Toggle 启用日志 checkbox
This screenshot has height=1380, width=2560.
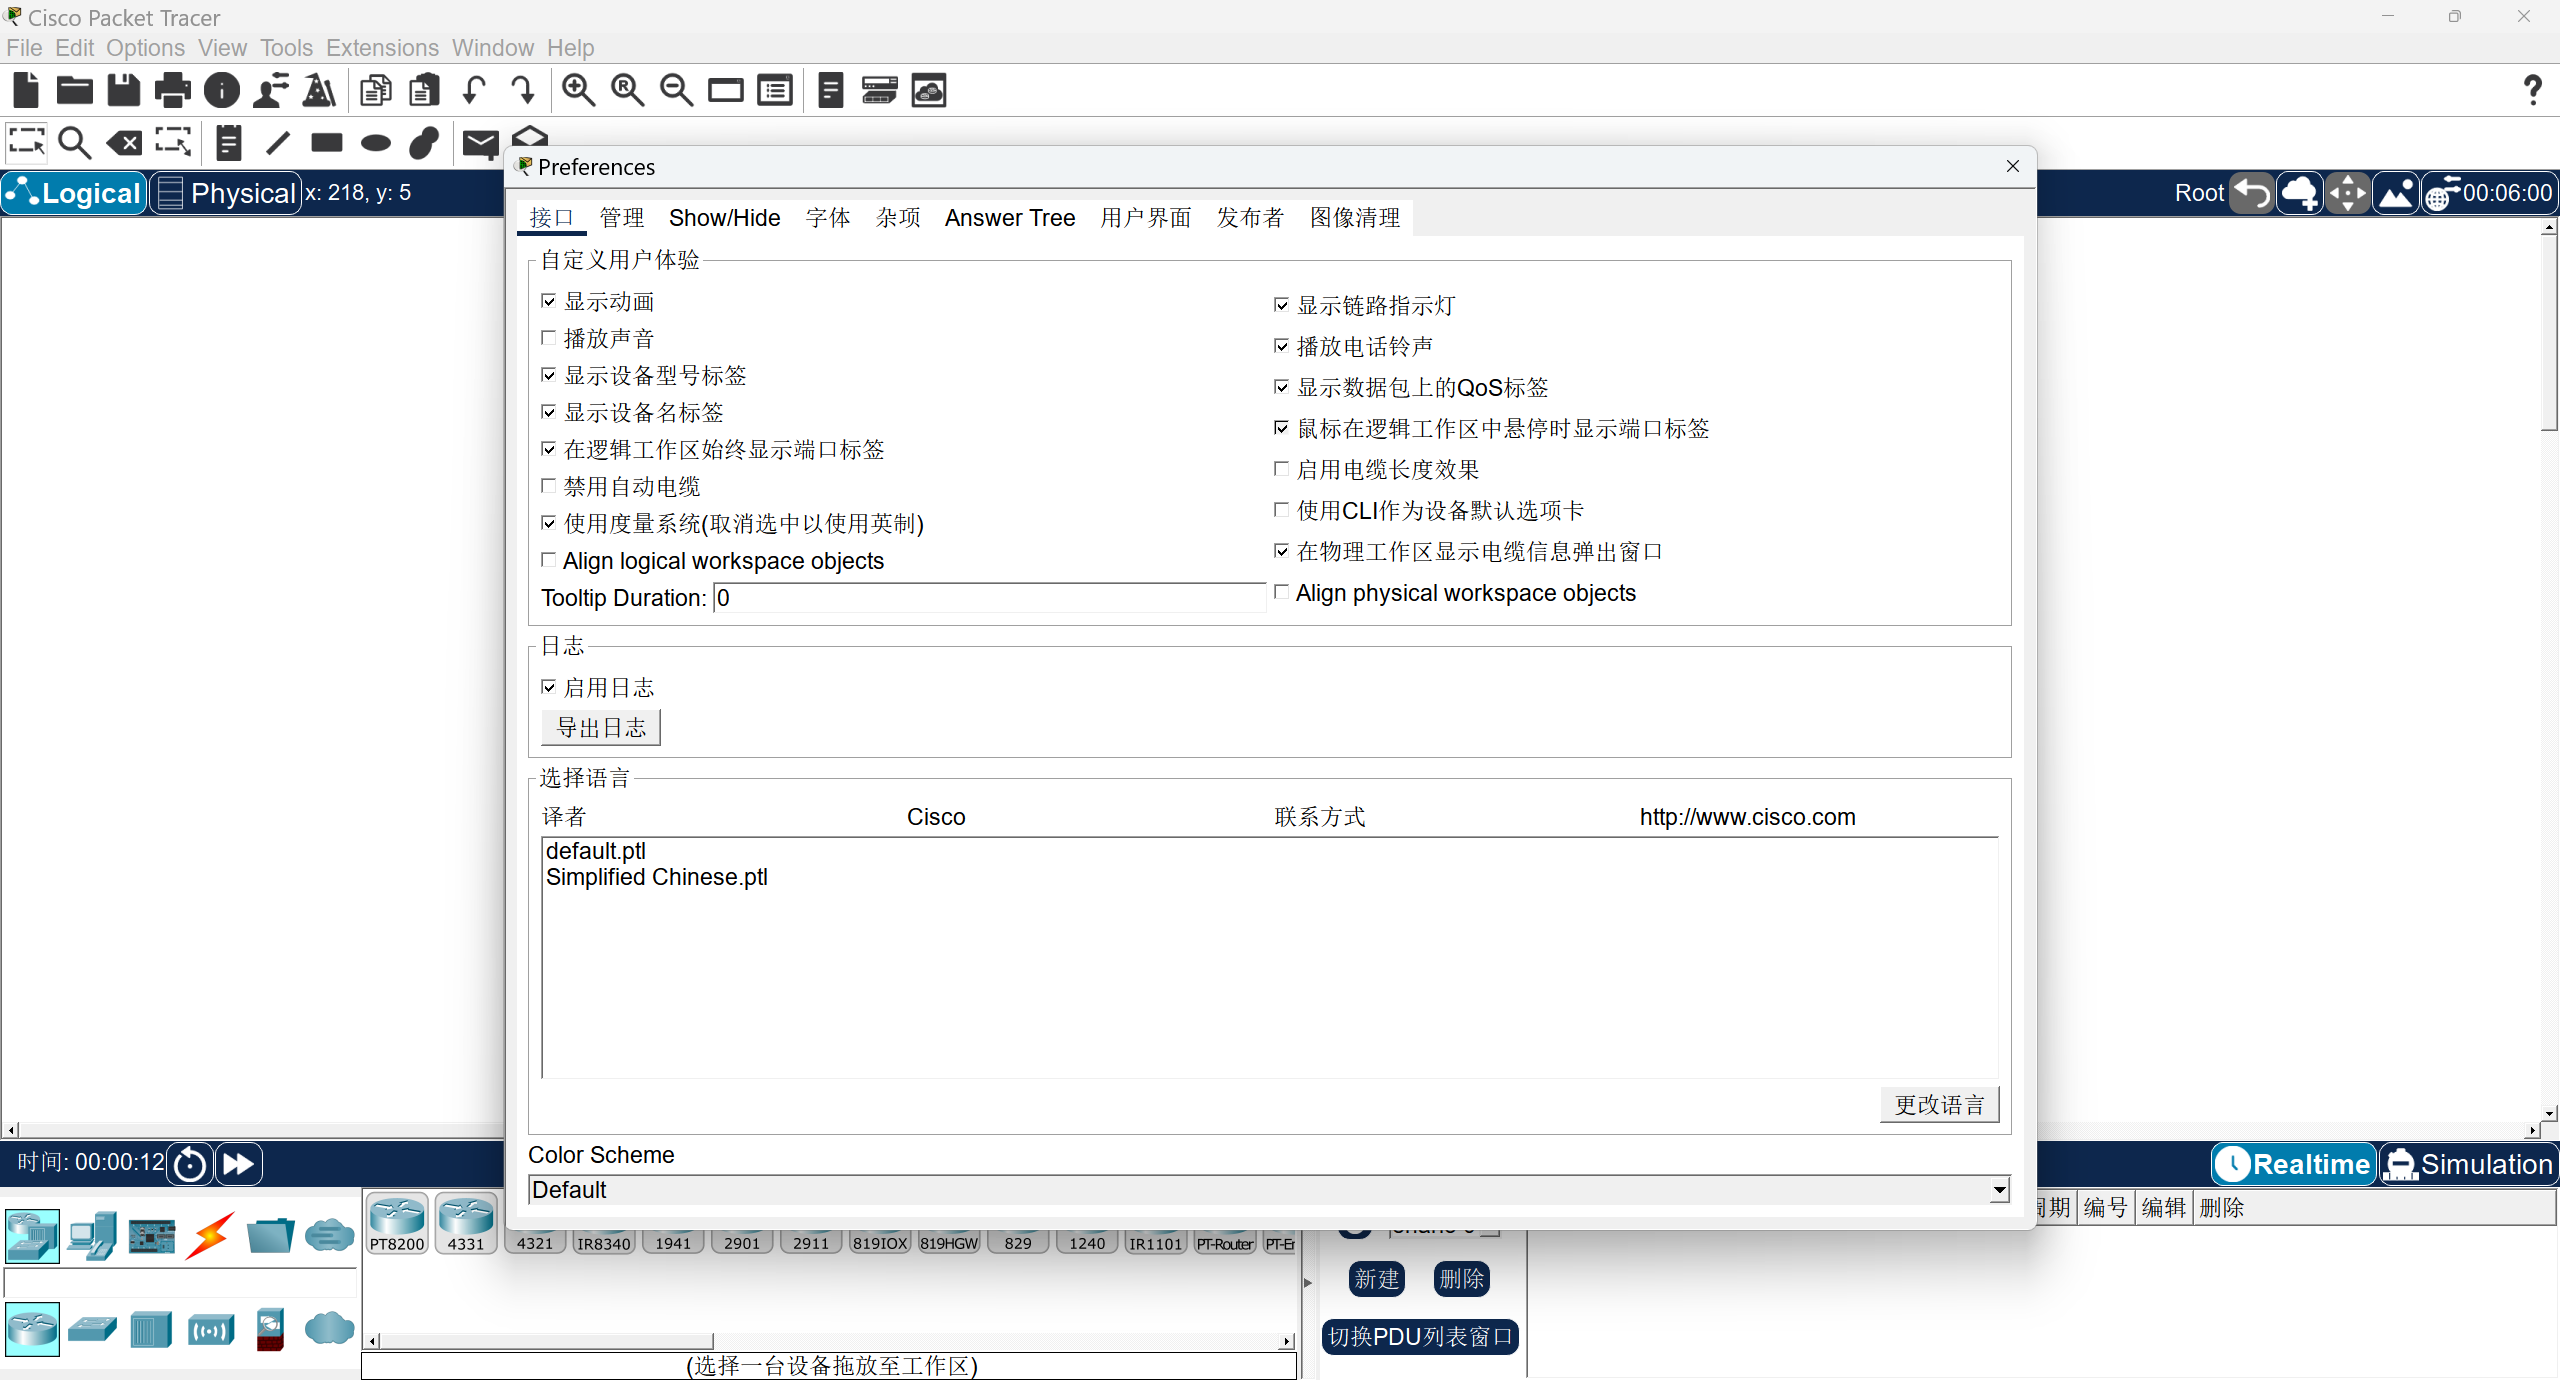pos(549,687)
